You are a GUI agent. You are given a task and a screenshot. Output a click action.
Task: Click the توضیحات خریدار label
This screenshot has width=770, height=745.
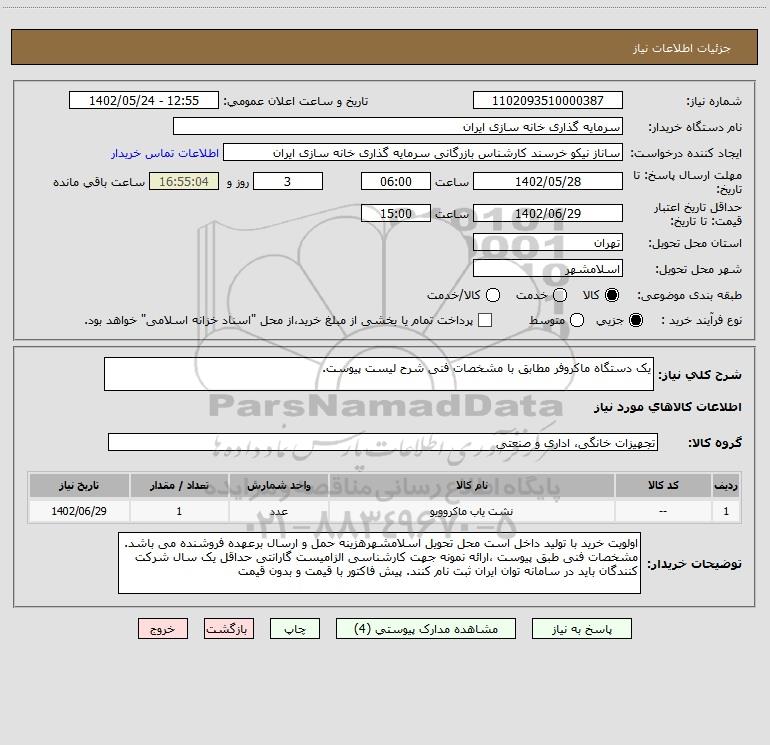[x=694, y=564]
